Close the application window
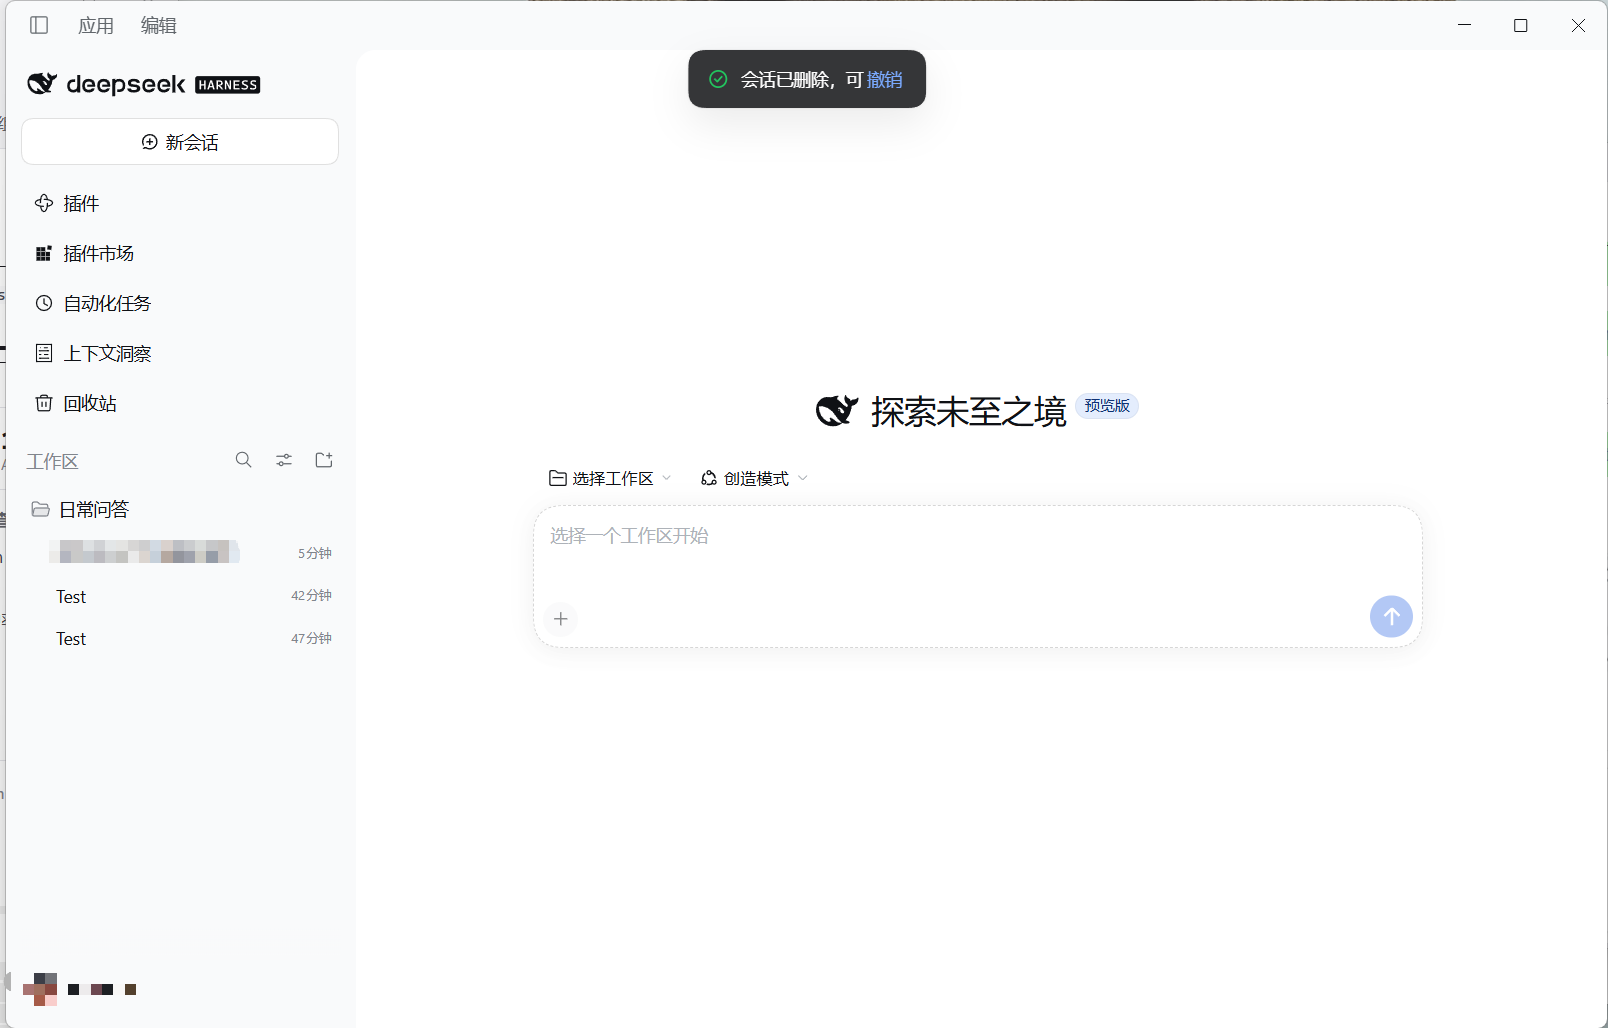Viewport: 1608px width, 1028px height. (1578, 25)
